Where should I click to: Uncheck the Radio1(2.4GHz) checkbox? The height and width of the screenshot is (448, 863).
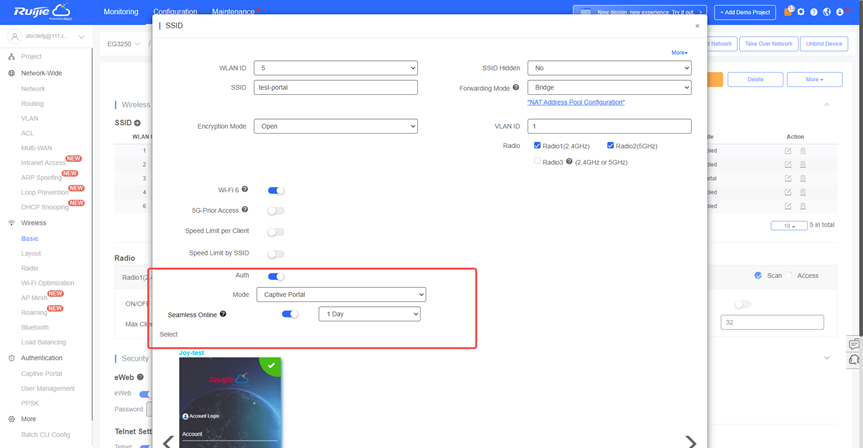click(538, 146)
